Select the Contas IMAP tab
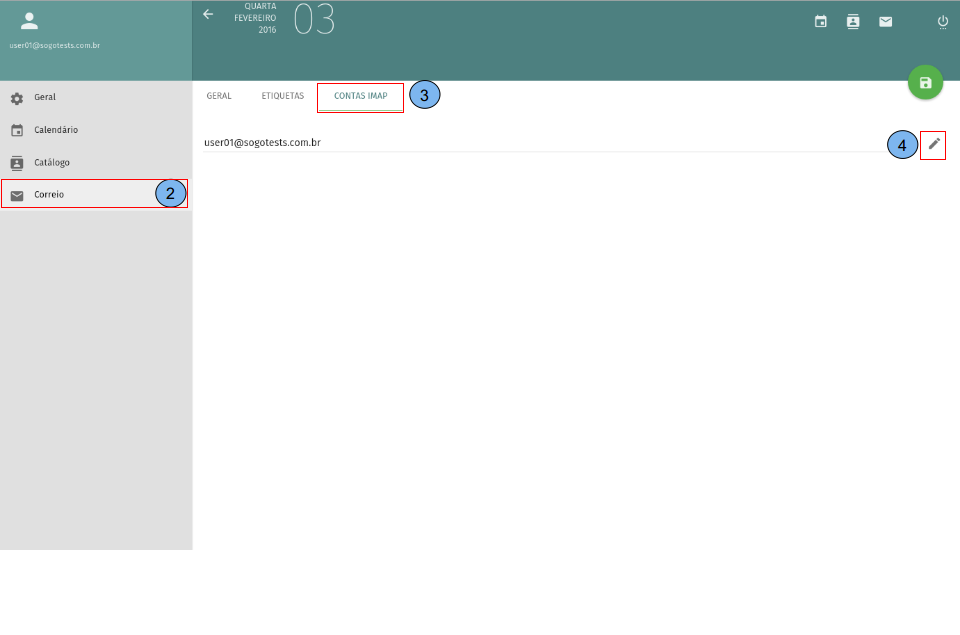The width and height of the screenshot is (960, 635). tap(360, 96)
